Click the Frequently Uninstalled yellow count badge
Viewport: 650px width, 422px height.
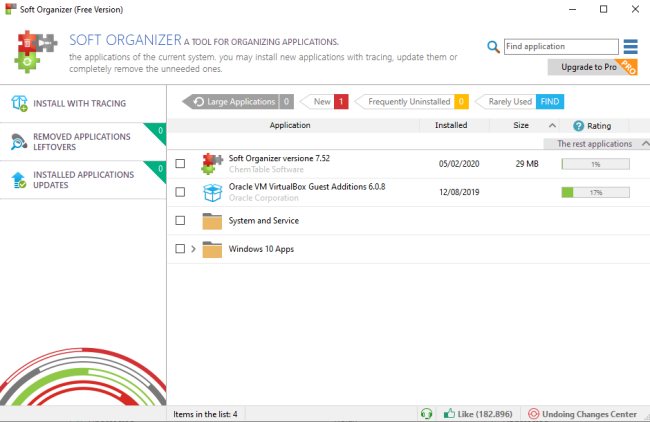461,102
